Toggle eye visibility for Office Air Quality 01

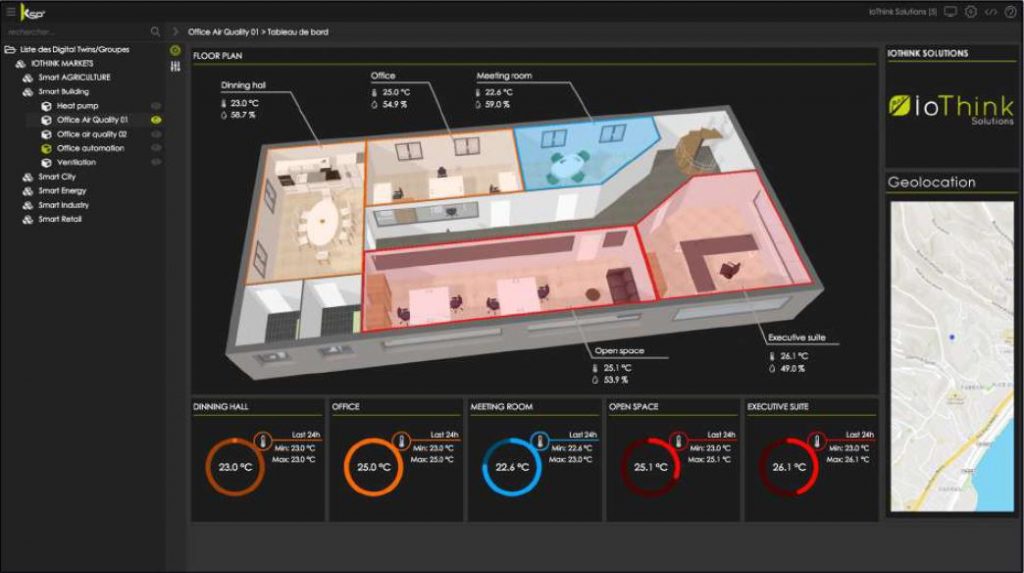pyautogui.click(x=156, y=120)
